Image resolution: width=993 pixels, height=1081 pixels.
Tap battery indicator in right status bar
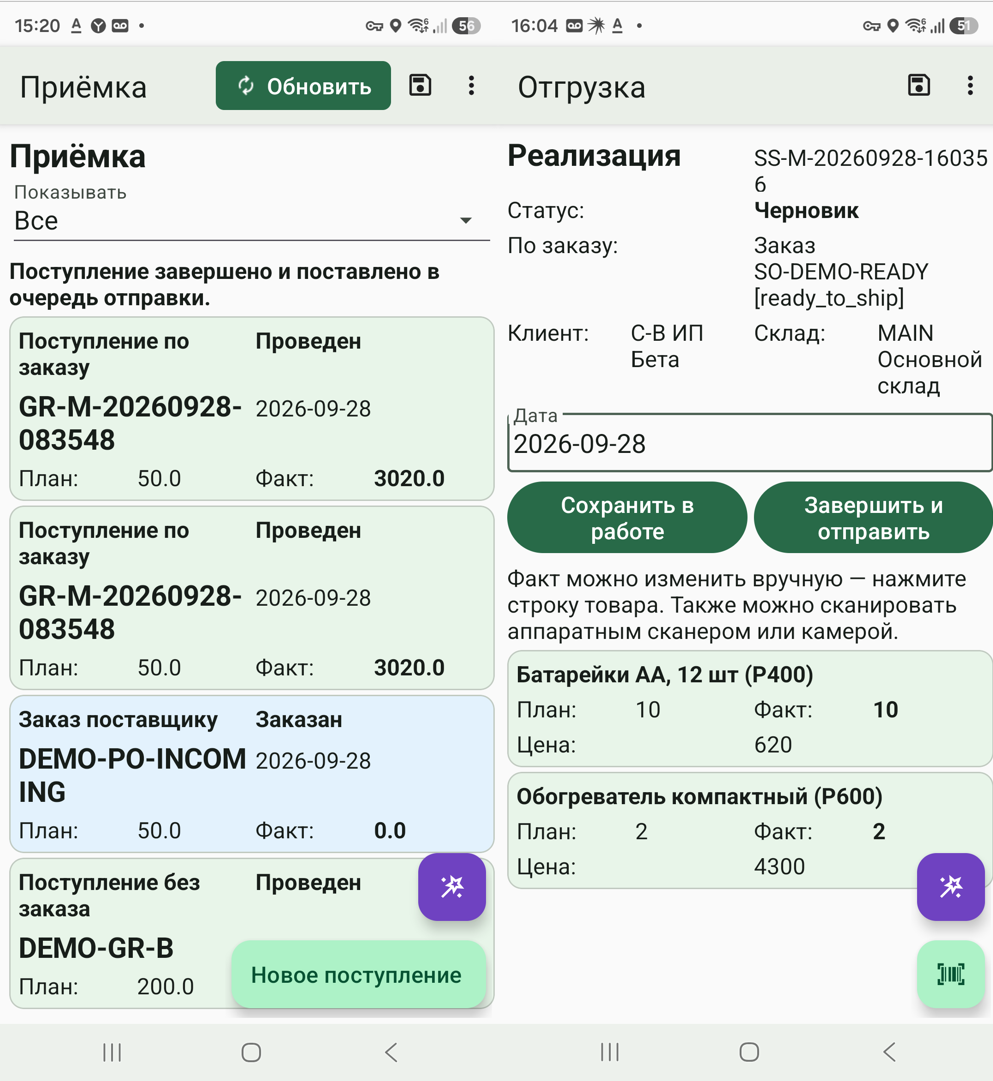point(963,26)
